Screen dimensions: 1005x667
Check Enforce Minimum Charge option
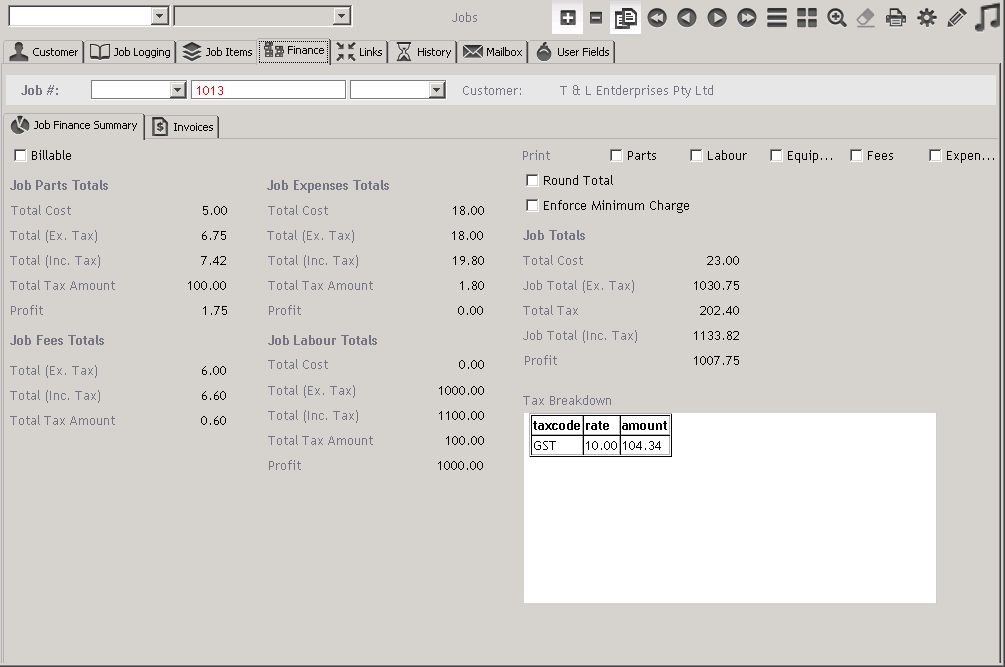click(x=533, y=206)
